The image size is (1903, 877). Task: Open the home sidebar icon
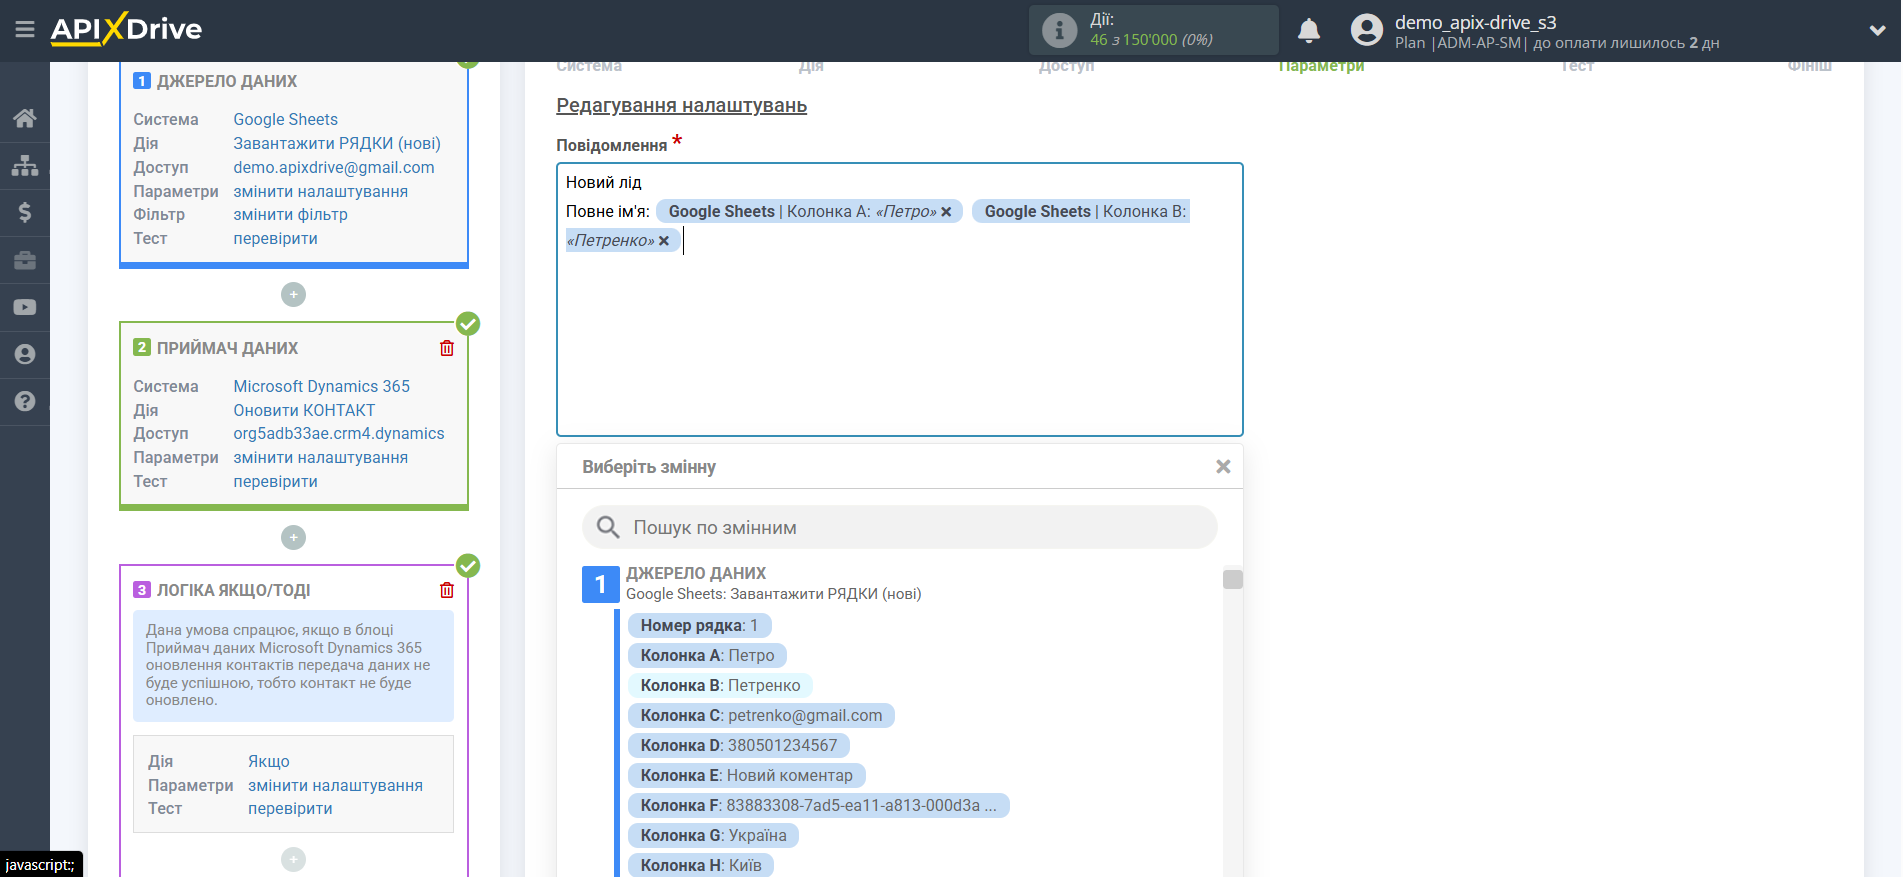tap(25, 118)
